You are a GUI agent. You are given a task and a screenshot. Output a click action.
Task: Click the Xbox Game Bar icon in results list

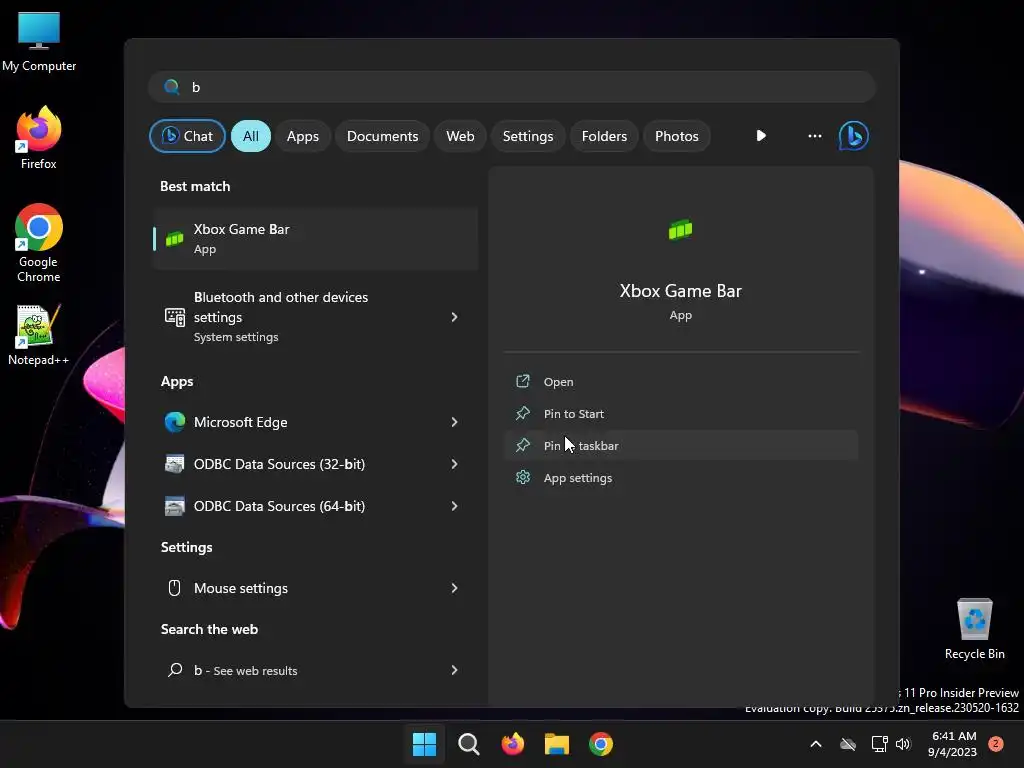pyautogui.click(x=174, y=239)
